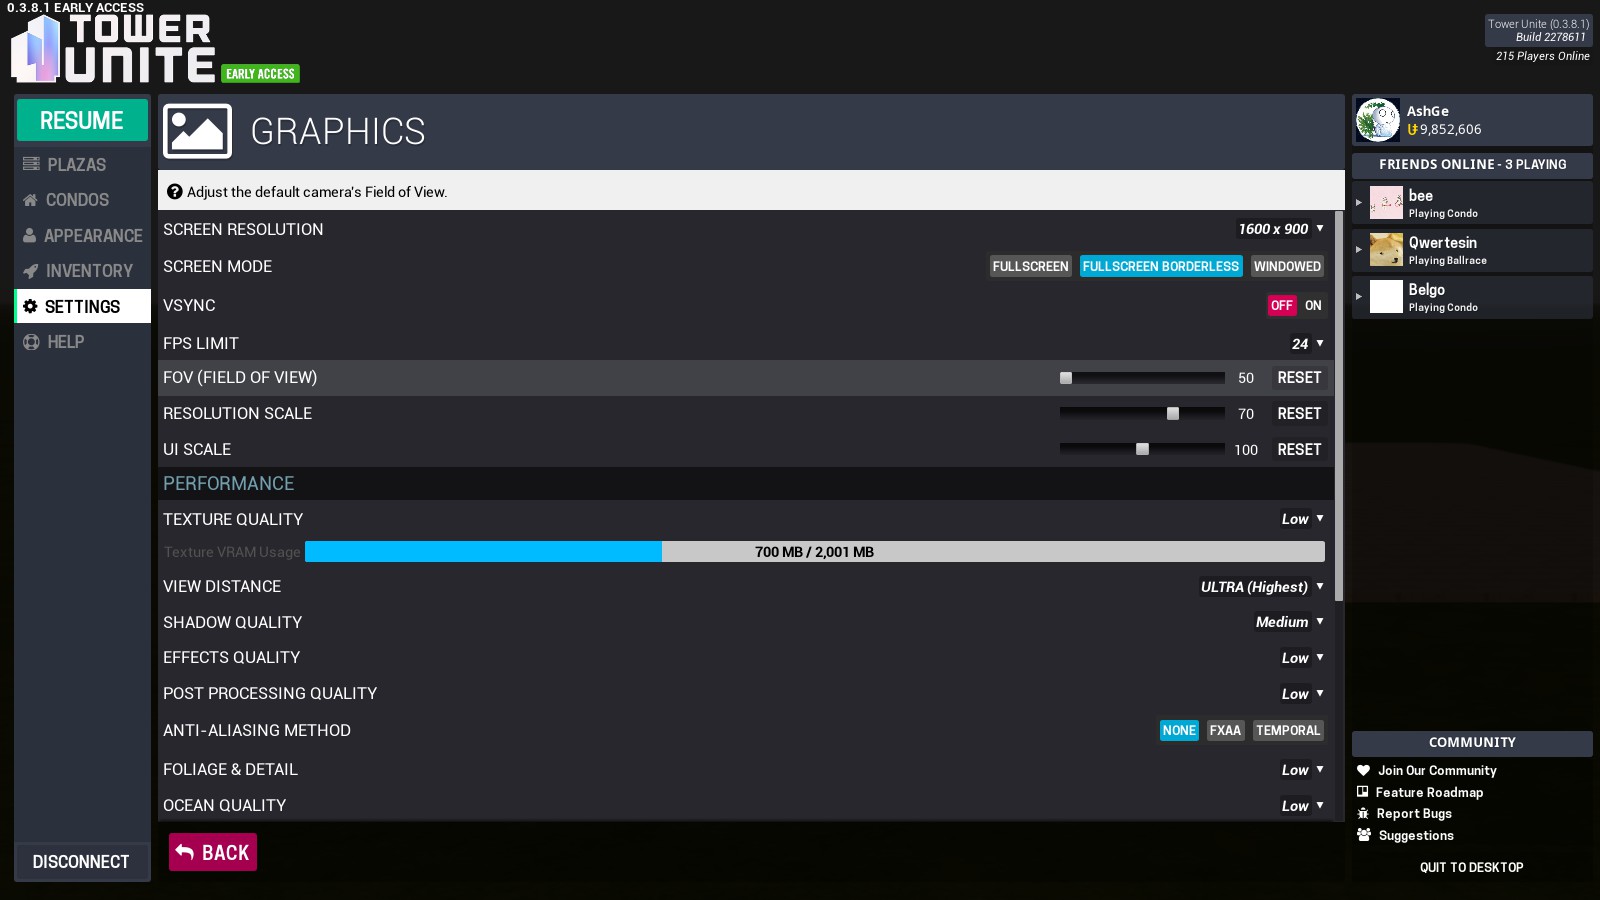Expand Belgo's friend entry arrow
The height and width of the screenshot is (900, 1600).
pyautogui.click(x=1359, y=297)
